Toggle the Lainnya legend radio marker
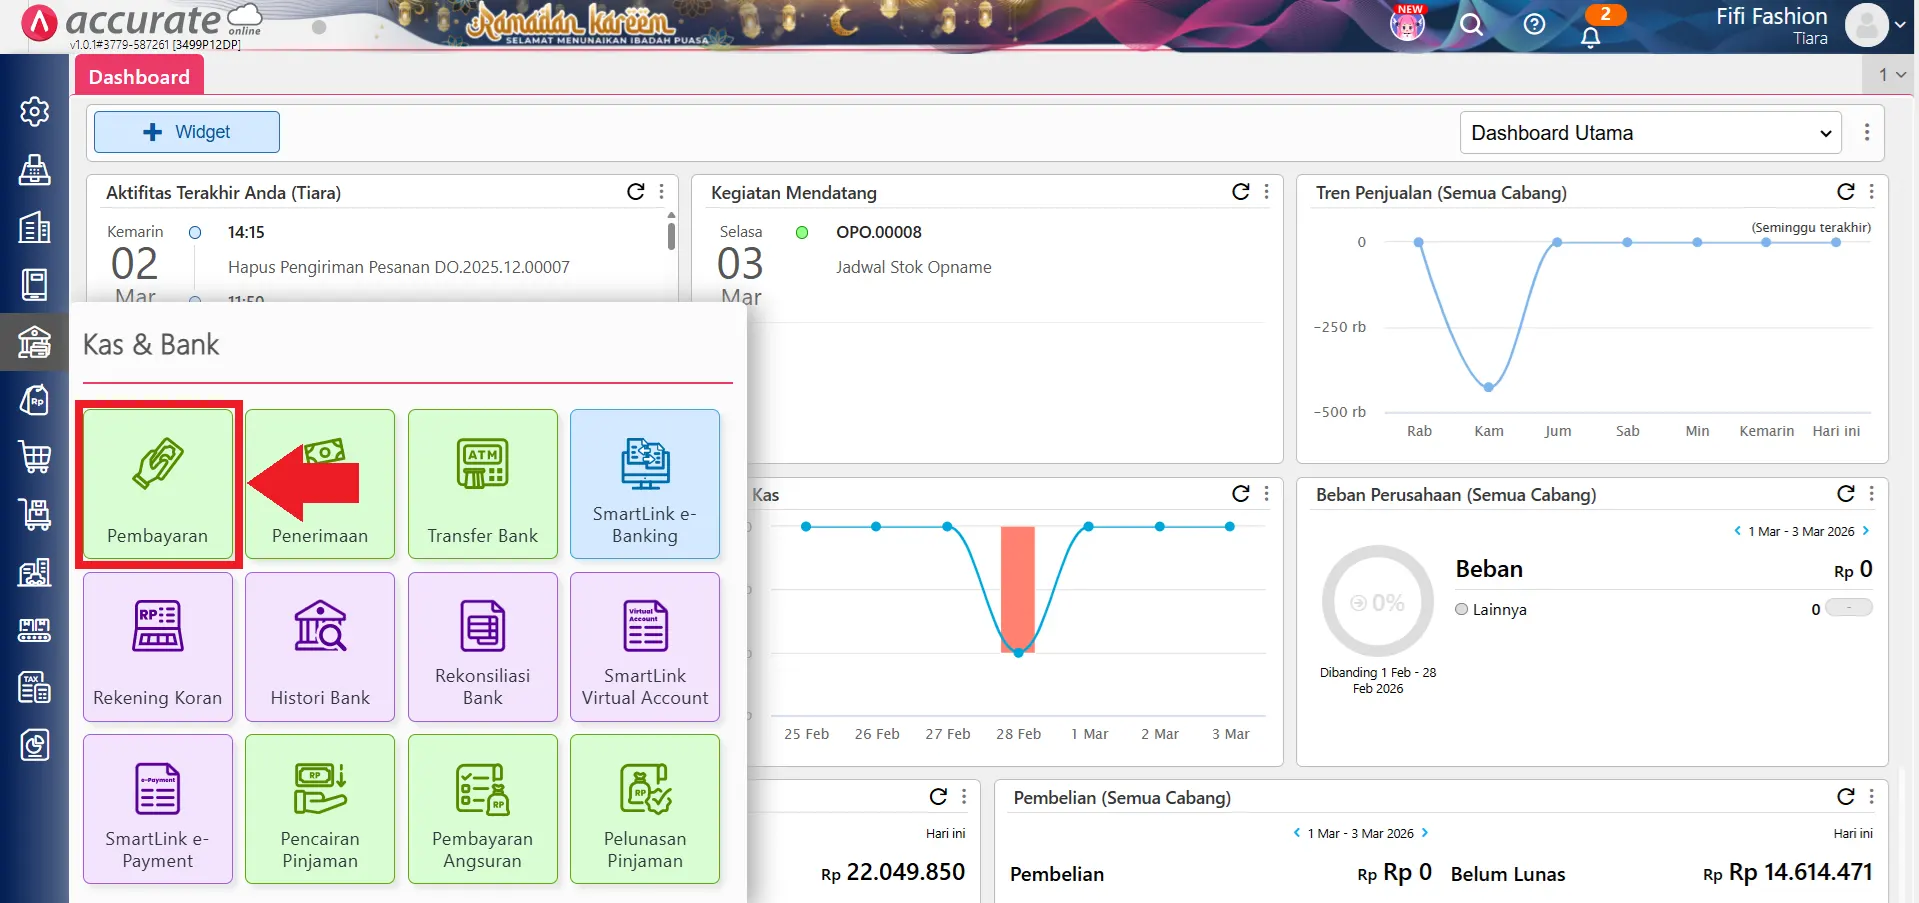Viewport: 1919px width, 903px height. [x=1462, y=609]
